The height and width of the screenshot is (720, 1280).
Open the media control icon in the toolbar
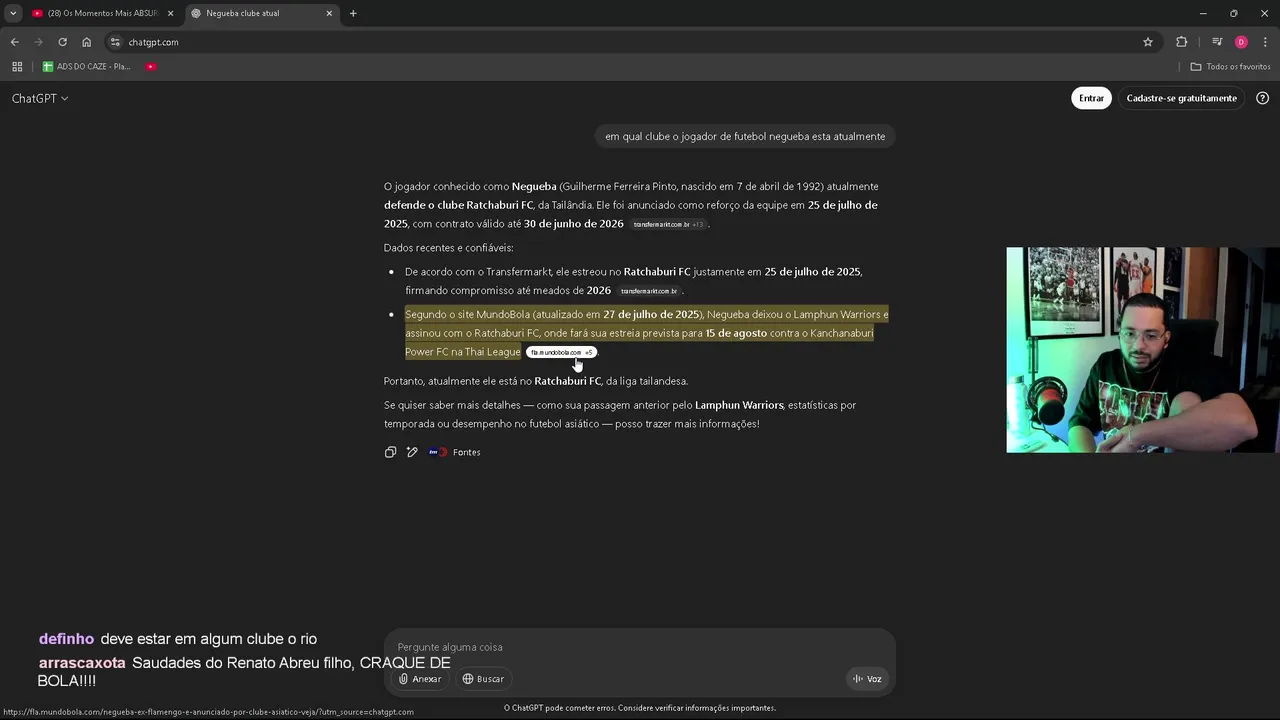click(x=1217, y=42)
